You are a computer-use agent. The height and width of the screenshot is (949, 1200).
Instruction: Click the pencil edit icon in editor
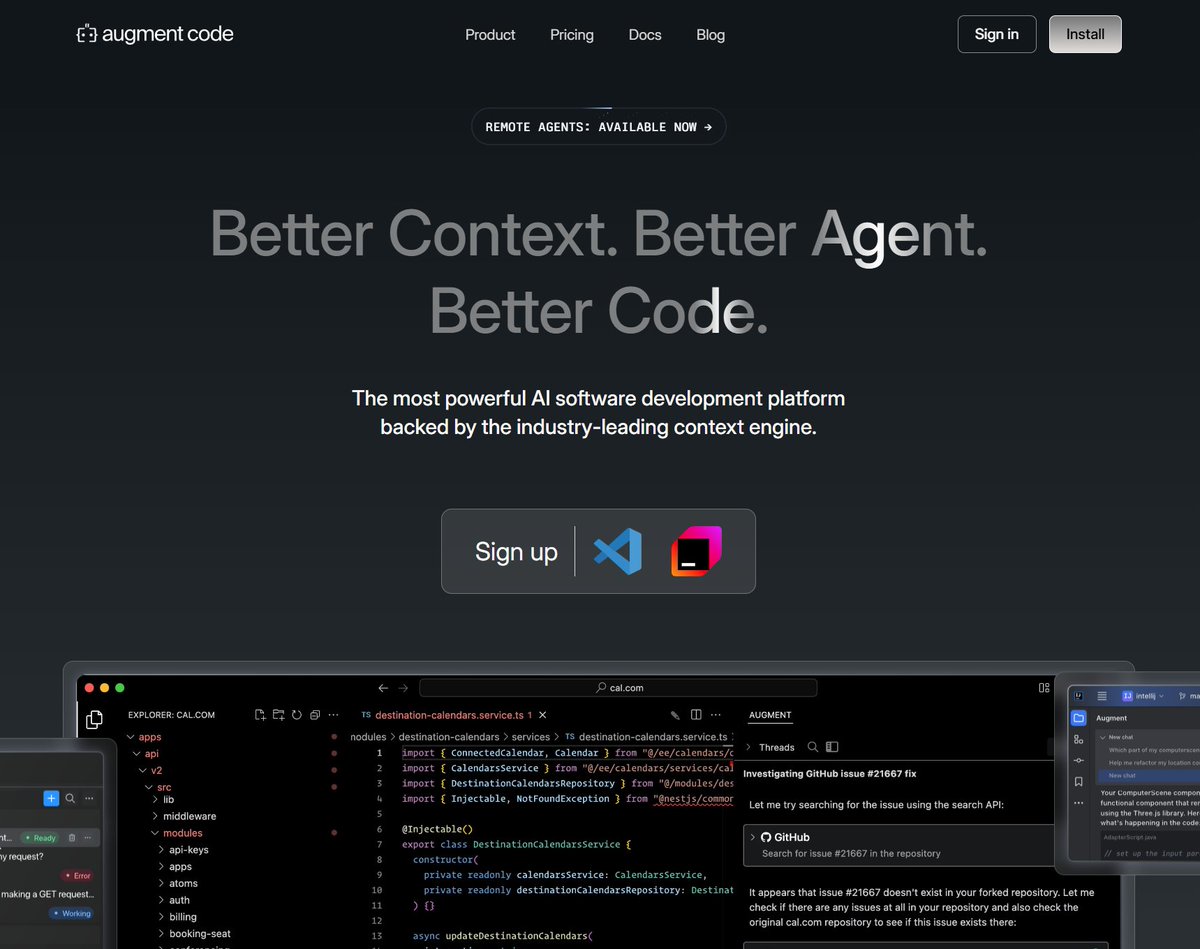(x=675, y=715)
